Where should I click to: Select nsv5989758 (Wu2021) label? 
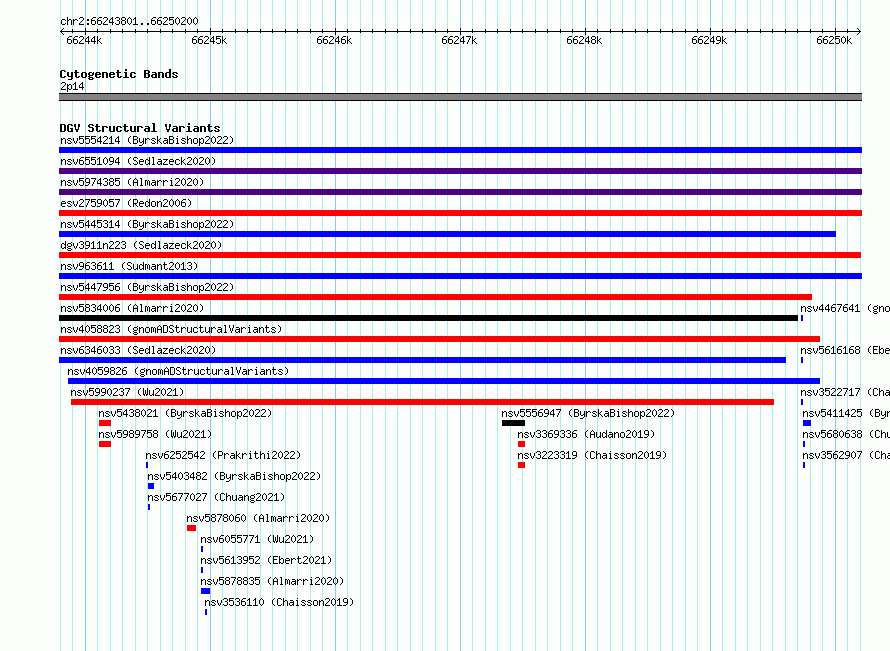(x=155, y=434)
